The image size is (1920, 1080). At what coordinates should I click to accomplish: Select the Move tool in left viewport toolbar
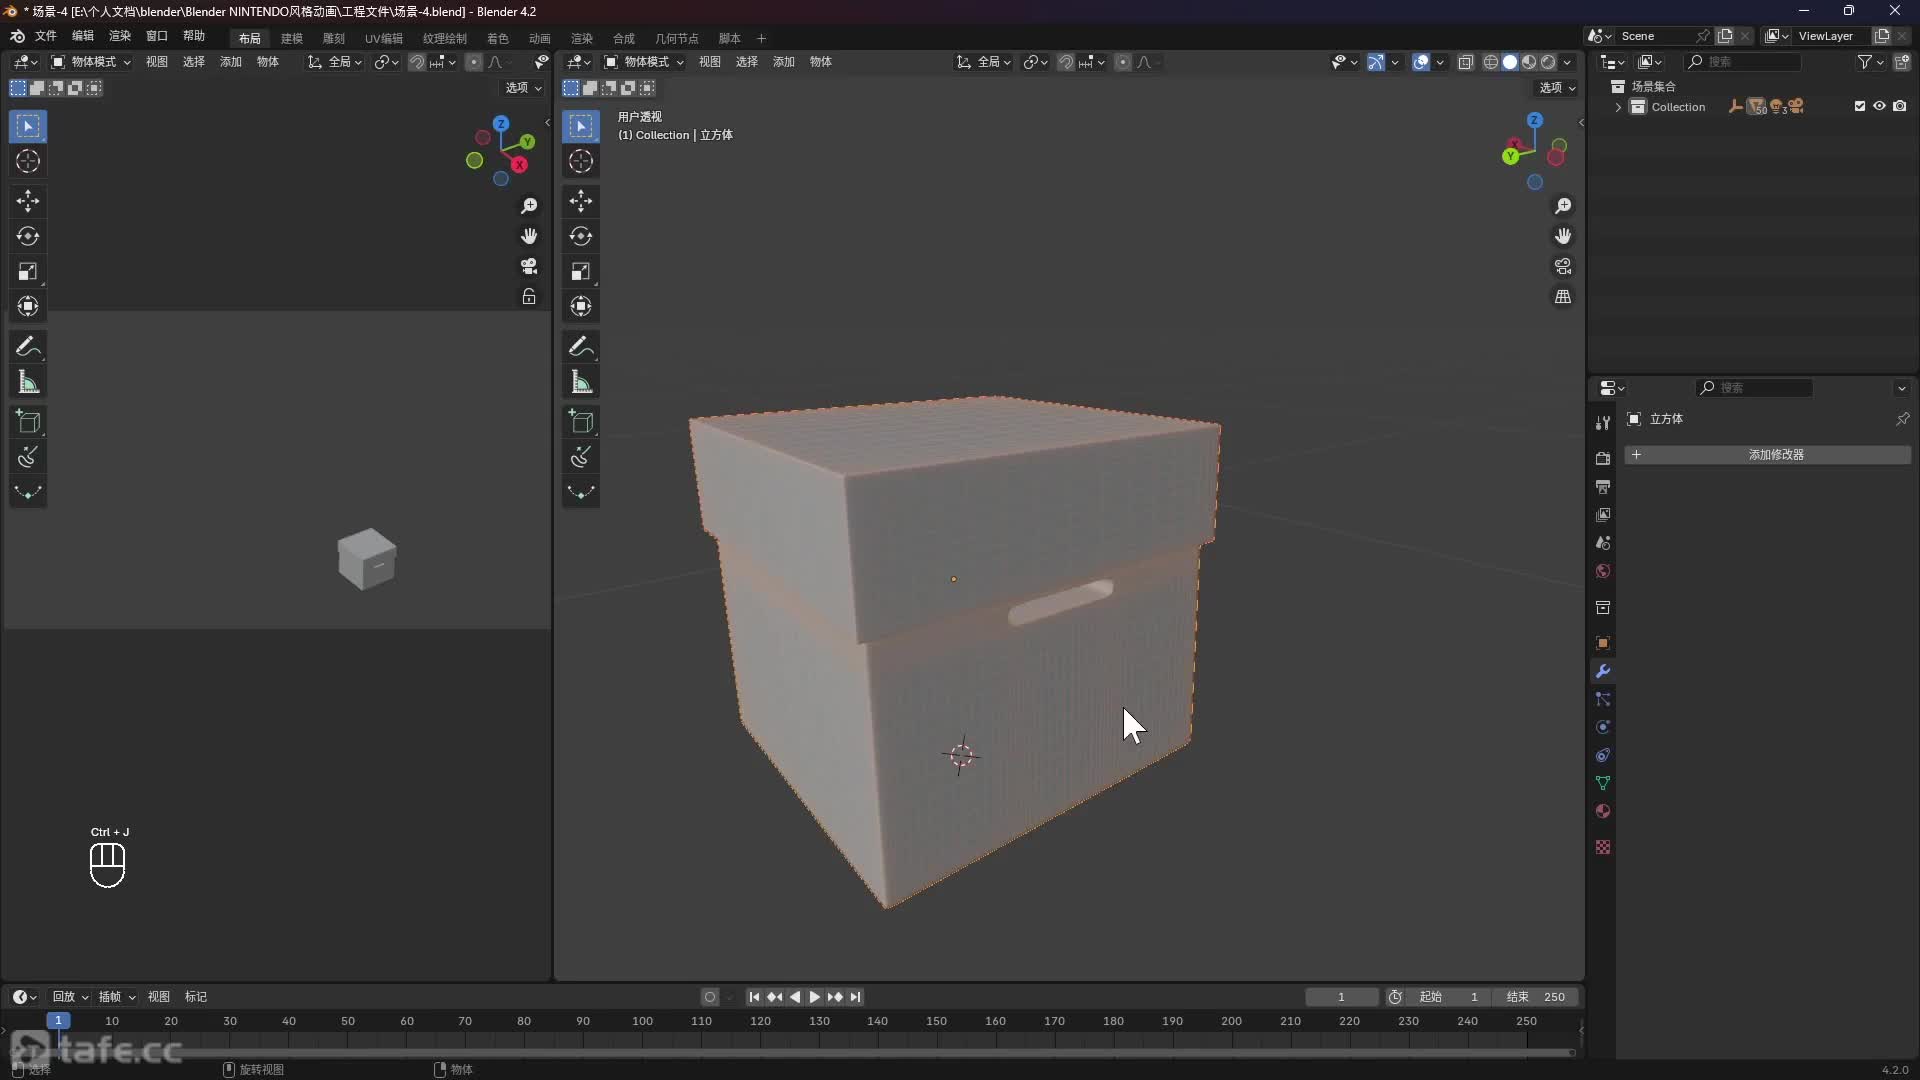(x=28, y=201)
